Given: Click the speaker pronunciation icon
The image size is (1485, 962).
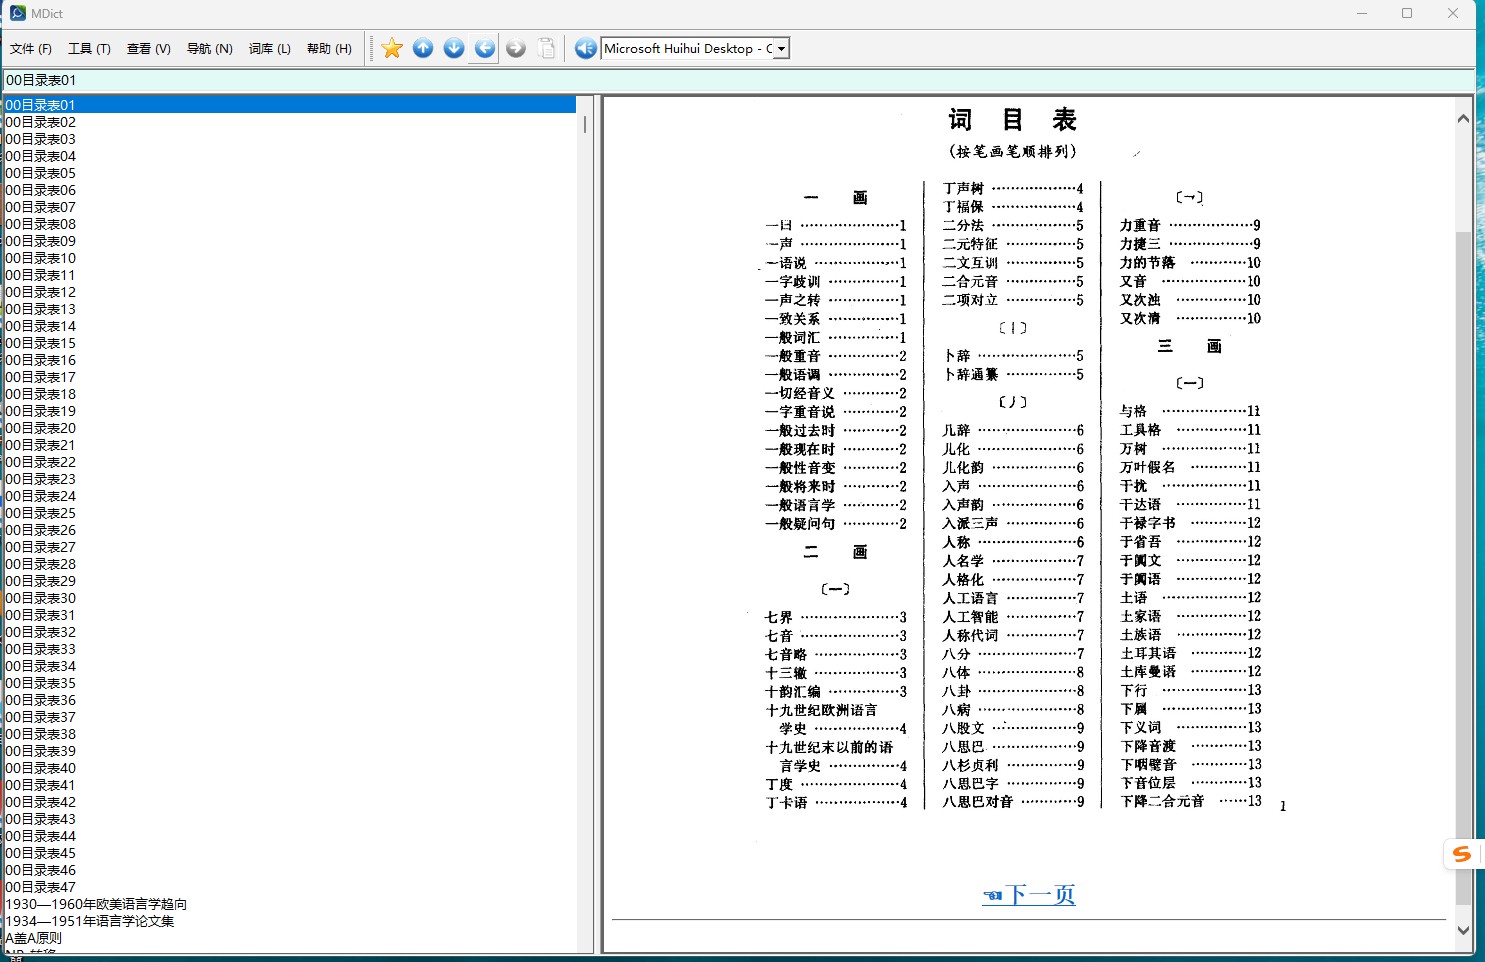Looking at the screenshot, I should click(x=586, y=48).
